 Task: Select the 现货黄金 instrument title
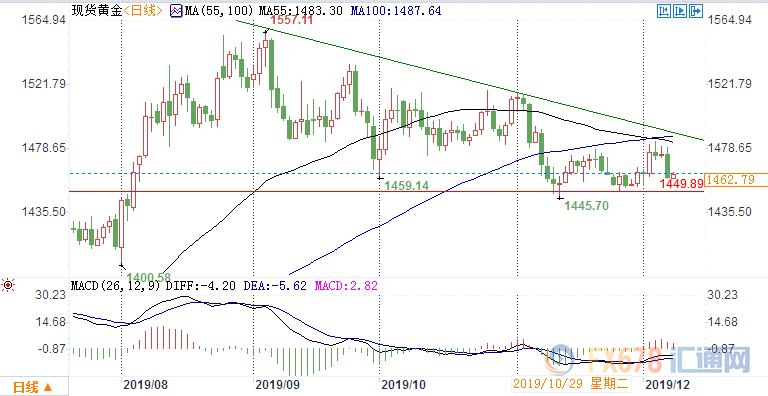(97, 11)
